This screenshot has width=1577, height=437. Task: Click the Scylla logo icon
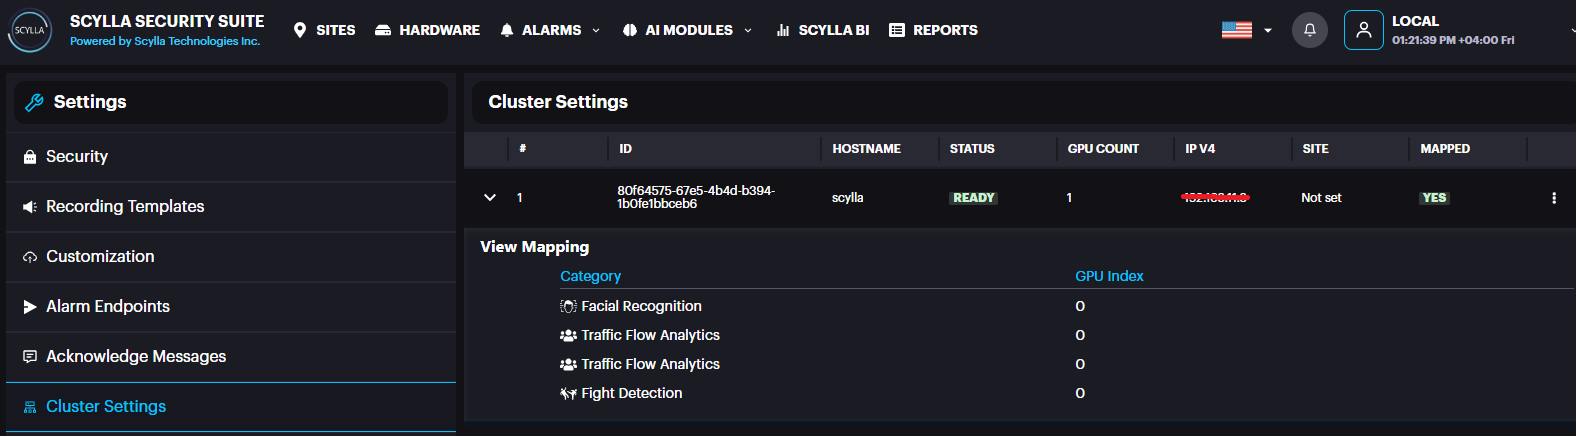(x=29, y=30)
